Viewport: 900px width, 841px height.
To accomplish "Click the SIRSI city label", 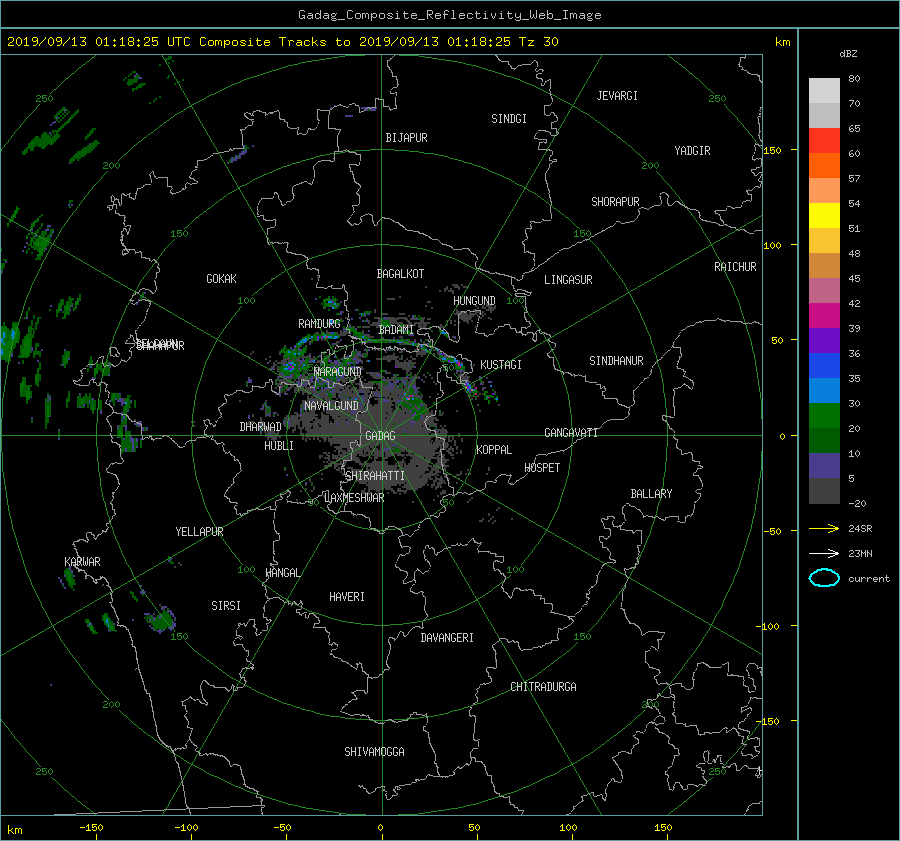I will pos(226,606).
